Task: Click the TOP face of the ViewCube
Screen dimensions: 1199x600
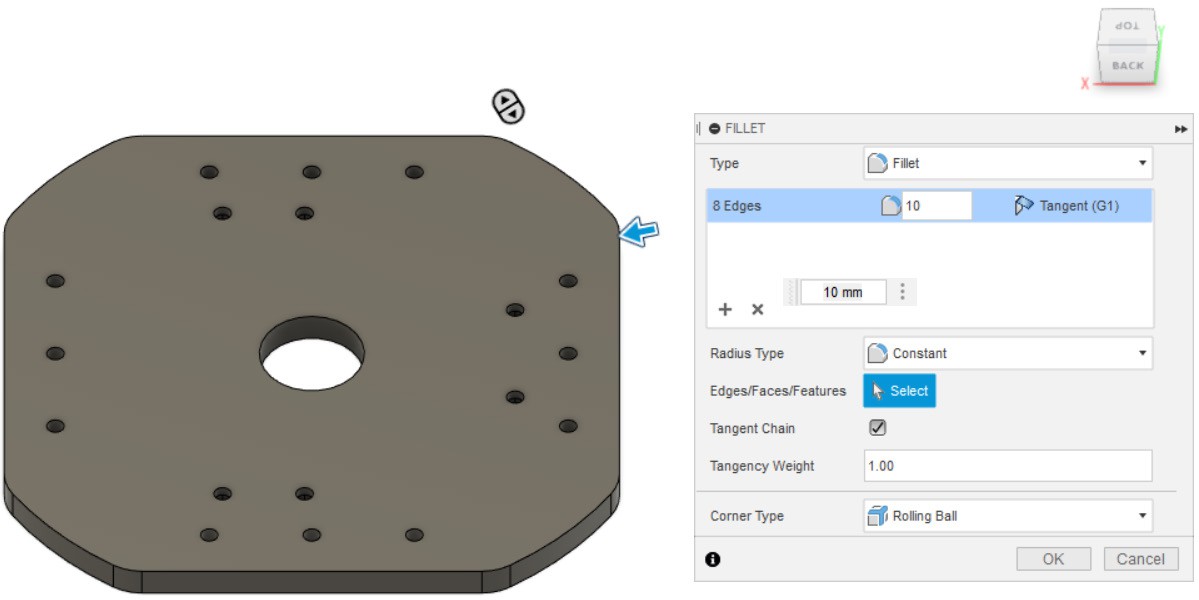Action: click(1127, 25)
